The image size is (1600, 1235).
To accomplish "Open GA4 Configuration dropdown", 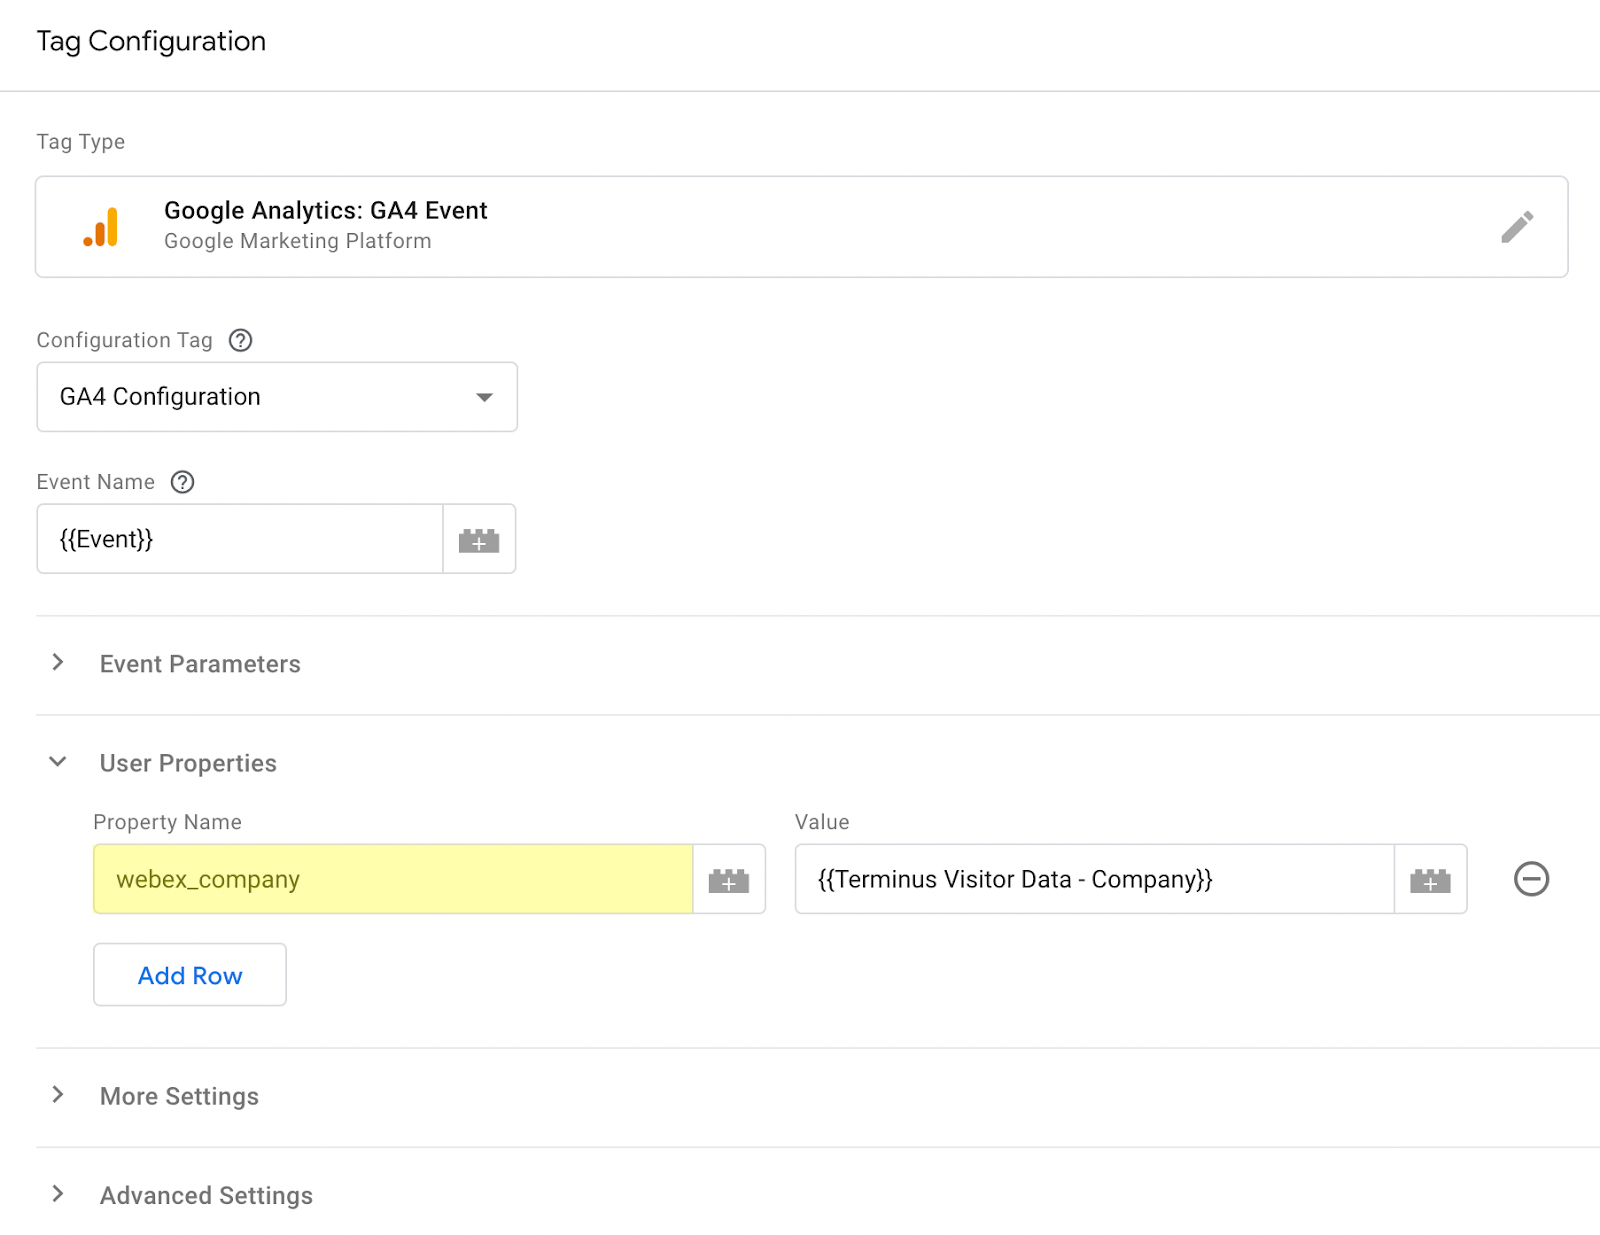I will click(277, 397).
